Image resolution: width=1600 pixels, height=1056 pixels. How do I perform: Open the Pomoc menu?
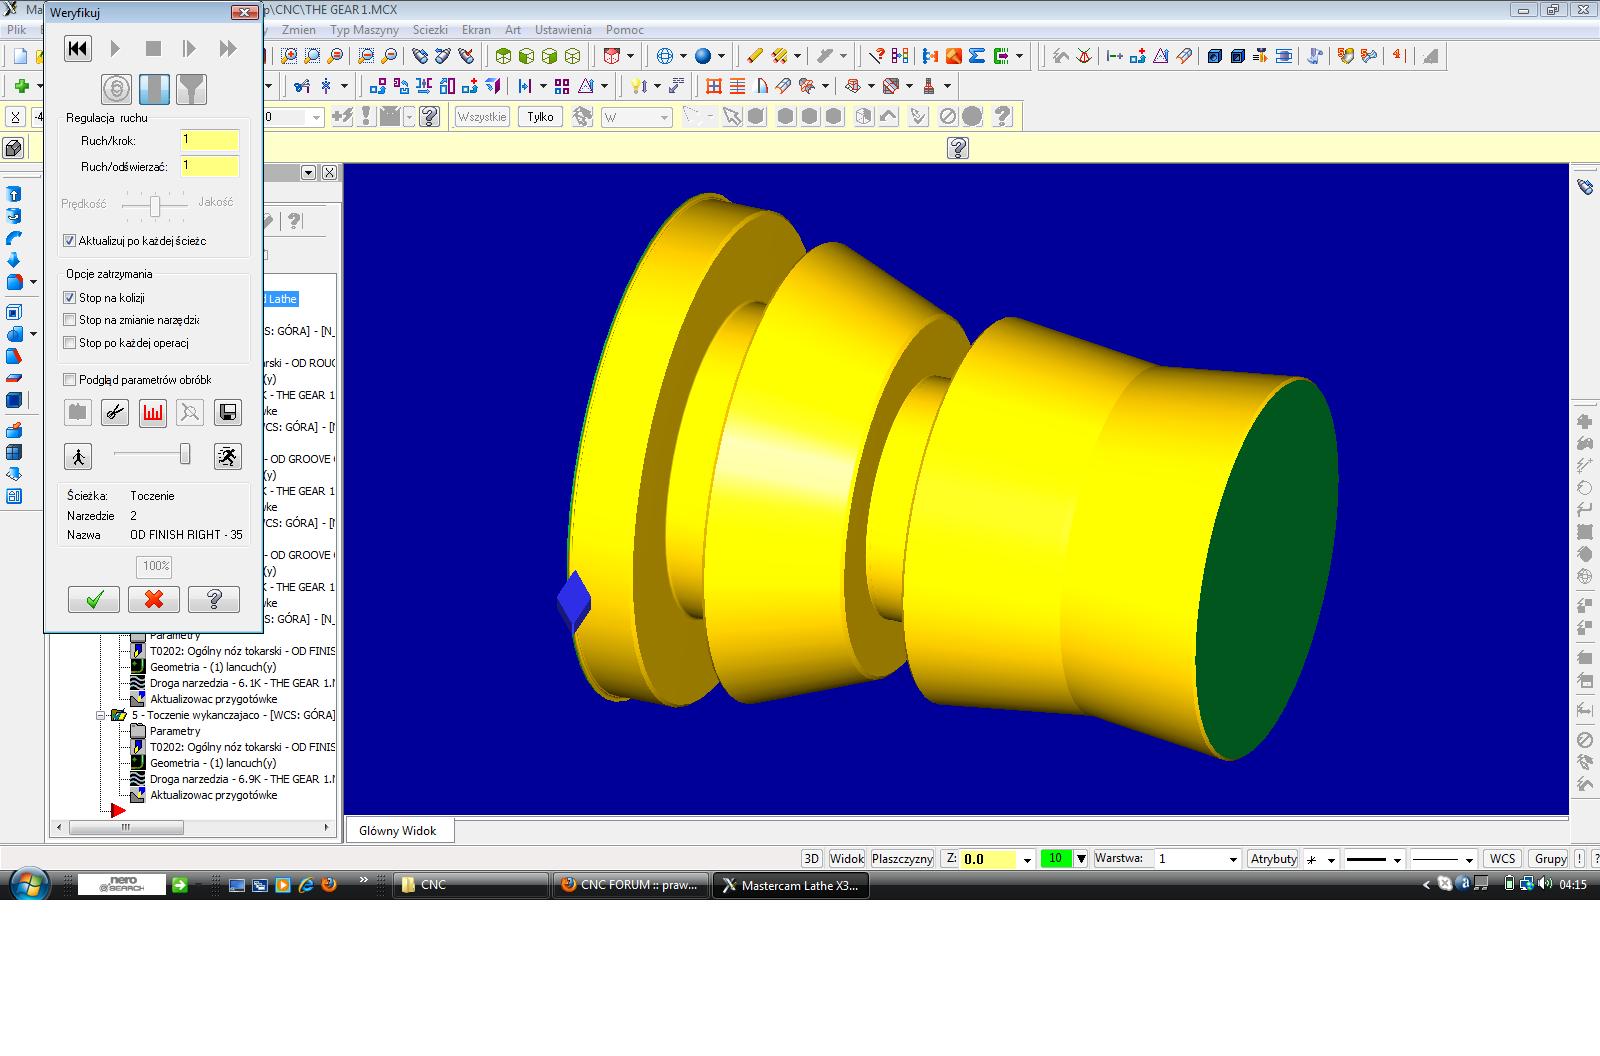(624, 30)
